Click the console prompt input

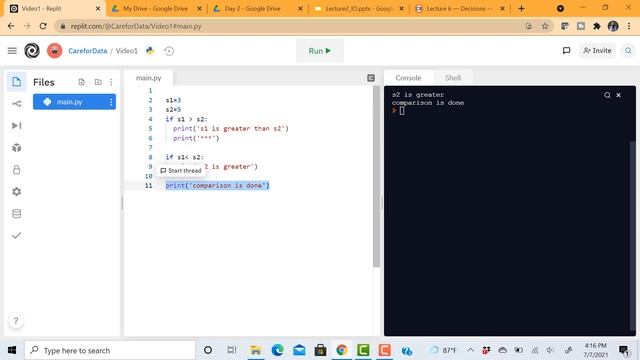coord(402,111)
